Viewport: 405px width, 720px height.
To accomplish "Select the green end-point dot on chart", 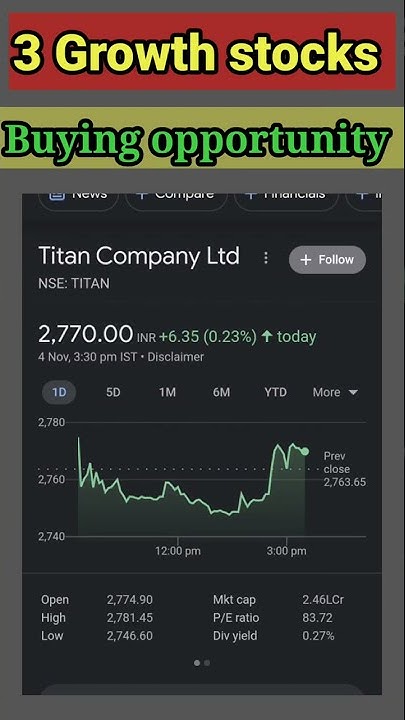I will pos(304,451).
